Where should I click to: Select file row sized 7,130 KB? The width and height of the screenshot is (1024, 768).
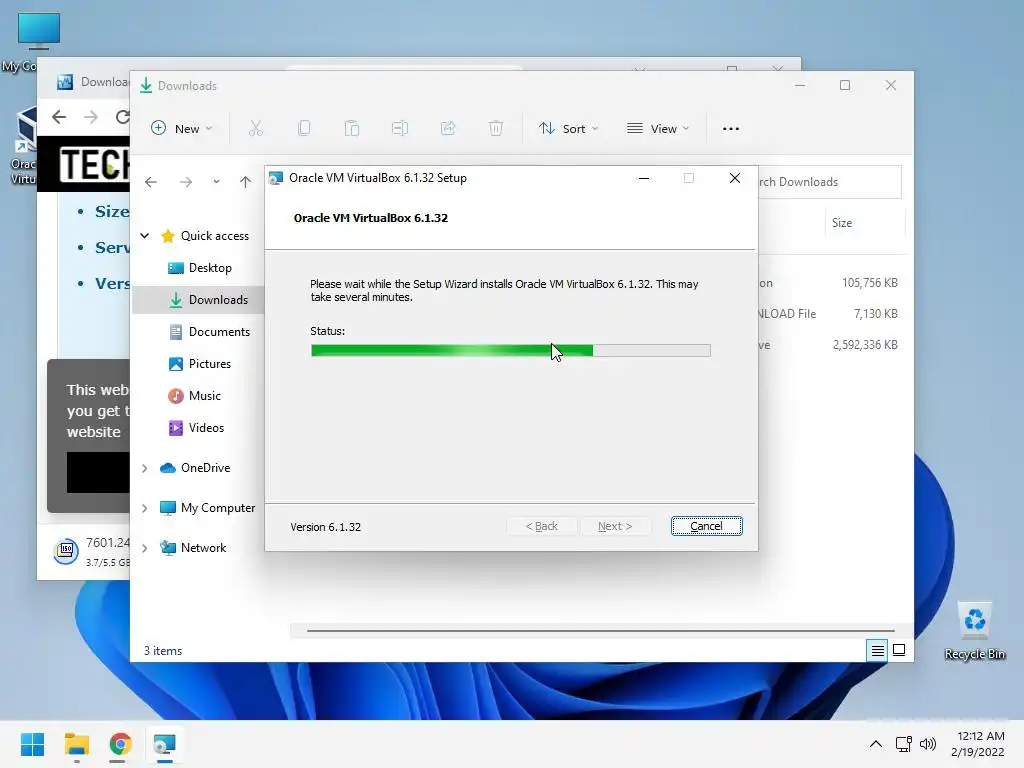pos(834,314)
